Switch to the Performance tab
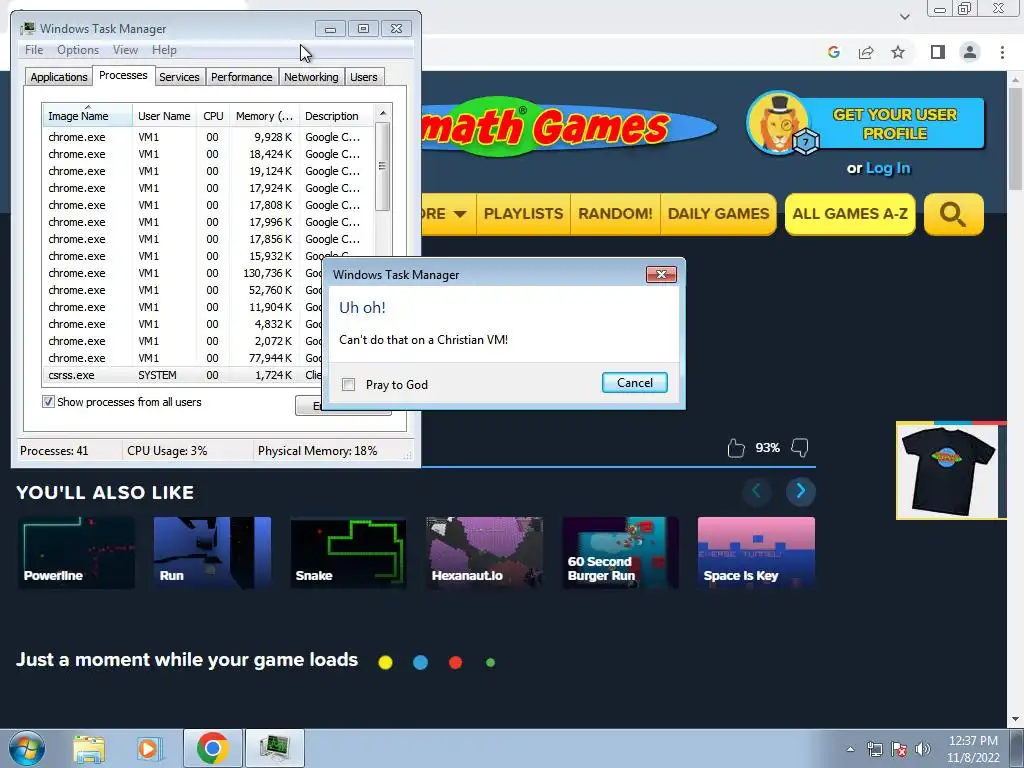The width and height of the screenshot is (1024, 768). [242, 77]
